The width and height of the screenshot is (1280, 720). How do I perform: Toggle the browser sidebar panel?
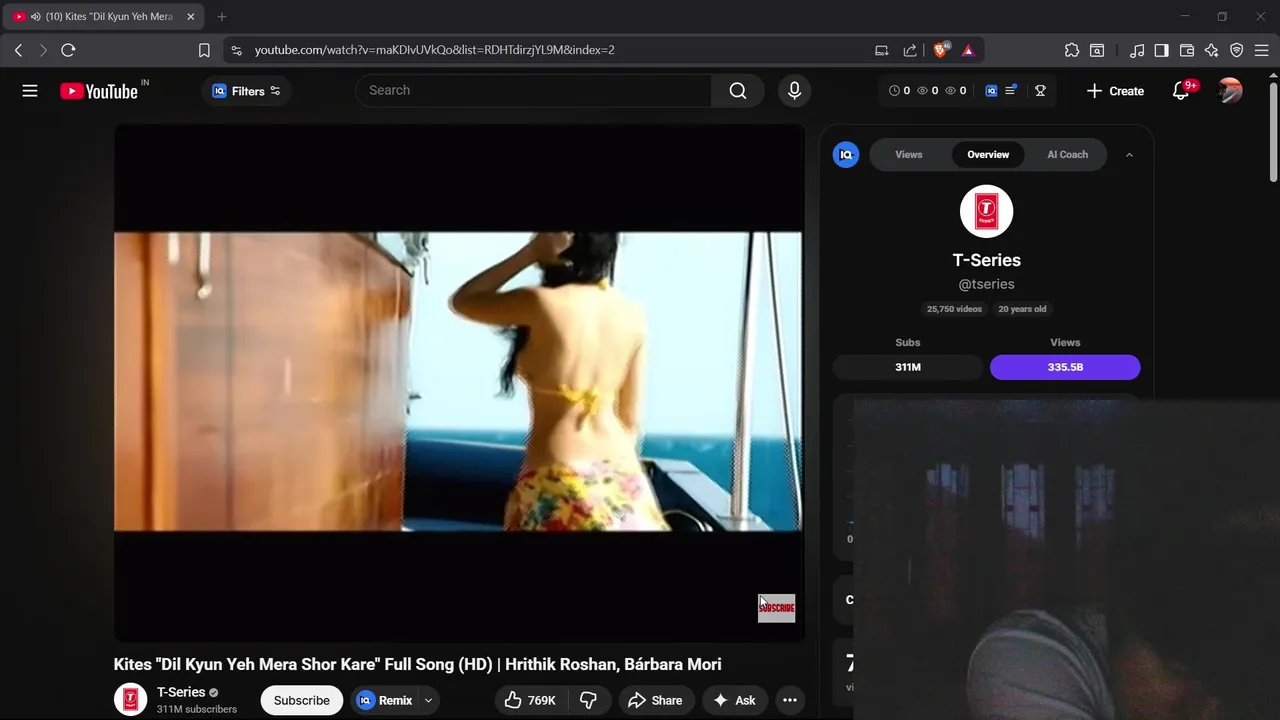pos(1161,50)
